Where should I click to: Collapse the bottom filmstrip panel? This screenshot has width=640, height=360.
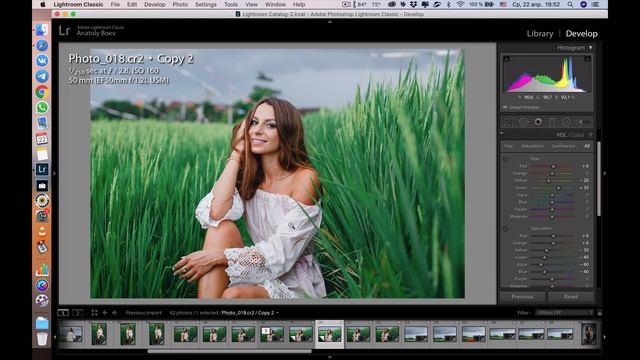coord(330,357)
